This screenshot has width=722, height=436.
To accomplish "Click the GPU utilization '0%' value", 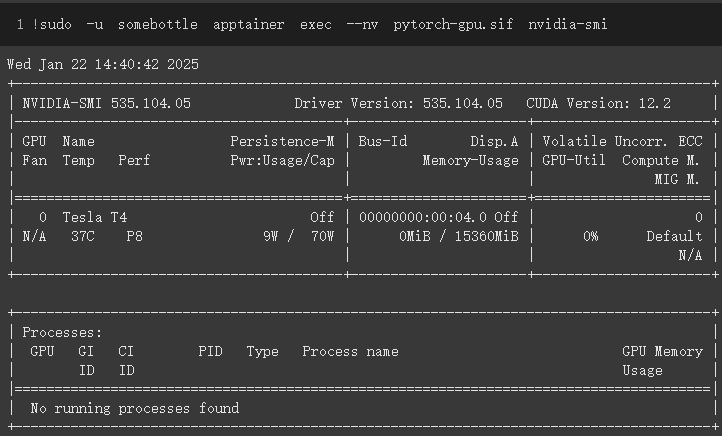I will pos(590,237).
